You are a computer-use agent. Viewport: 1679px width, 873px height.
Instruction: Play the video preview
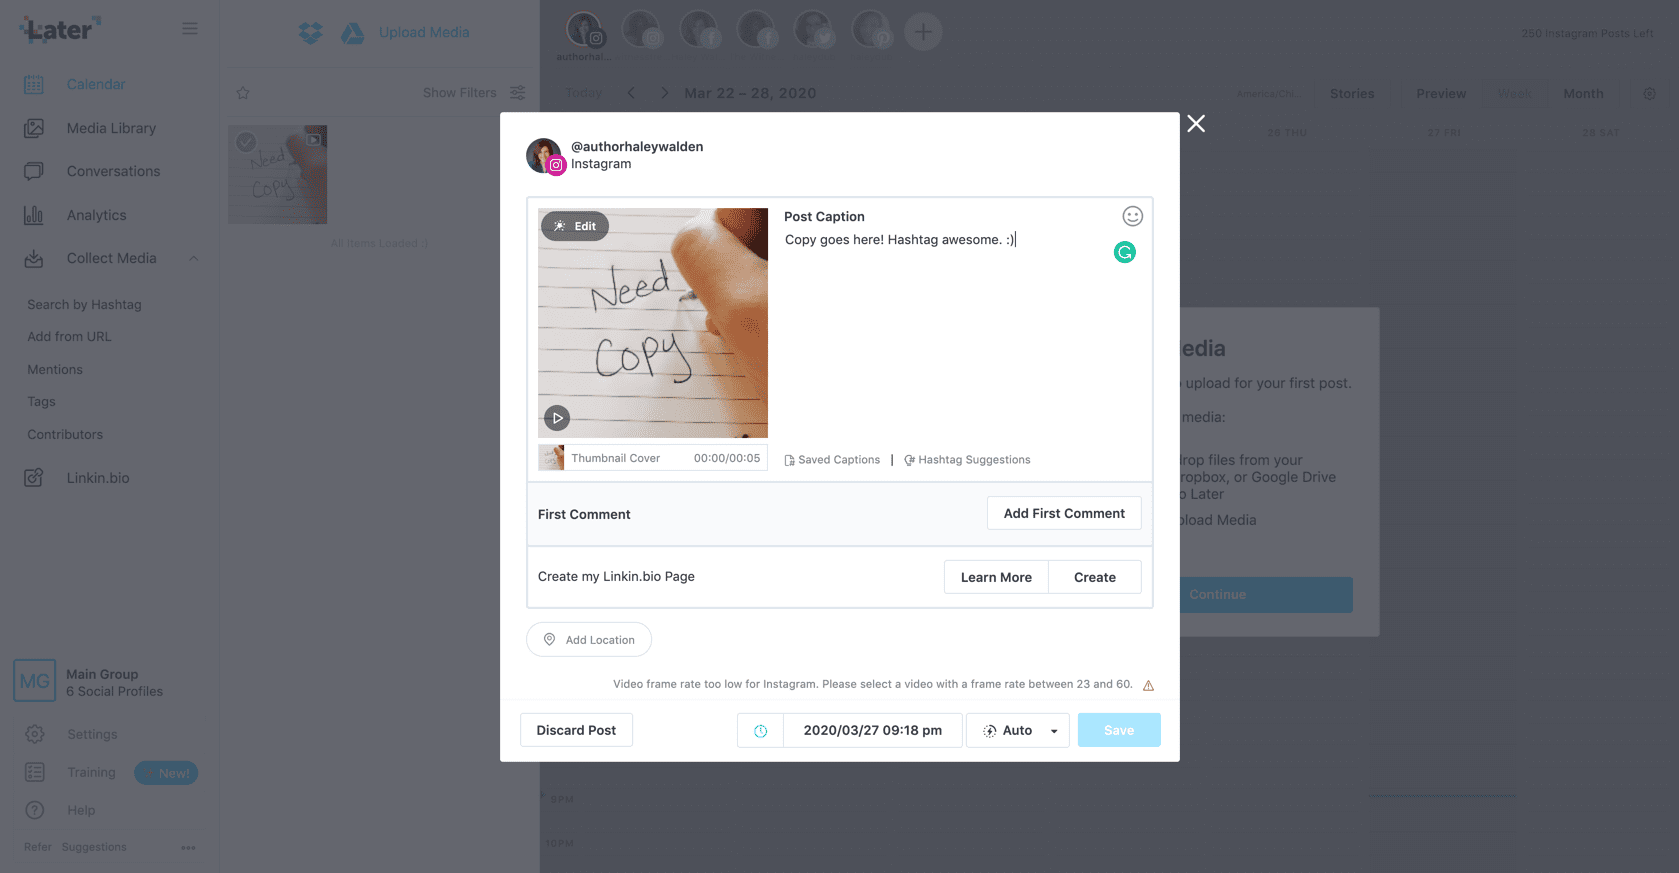[557, 418]
